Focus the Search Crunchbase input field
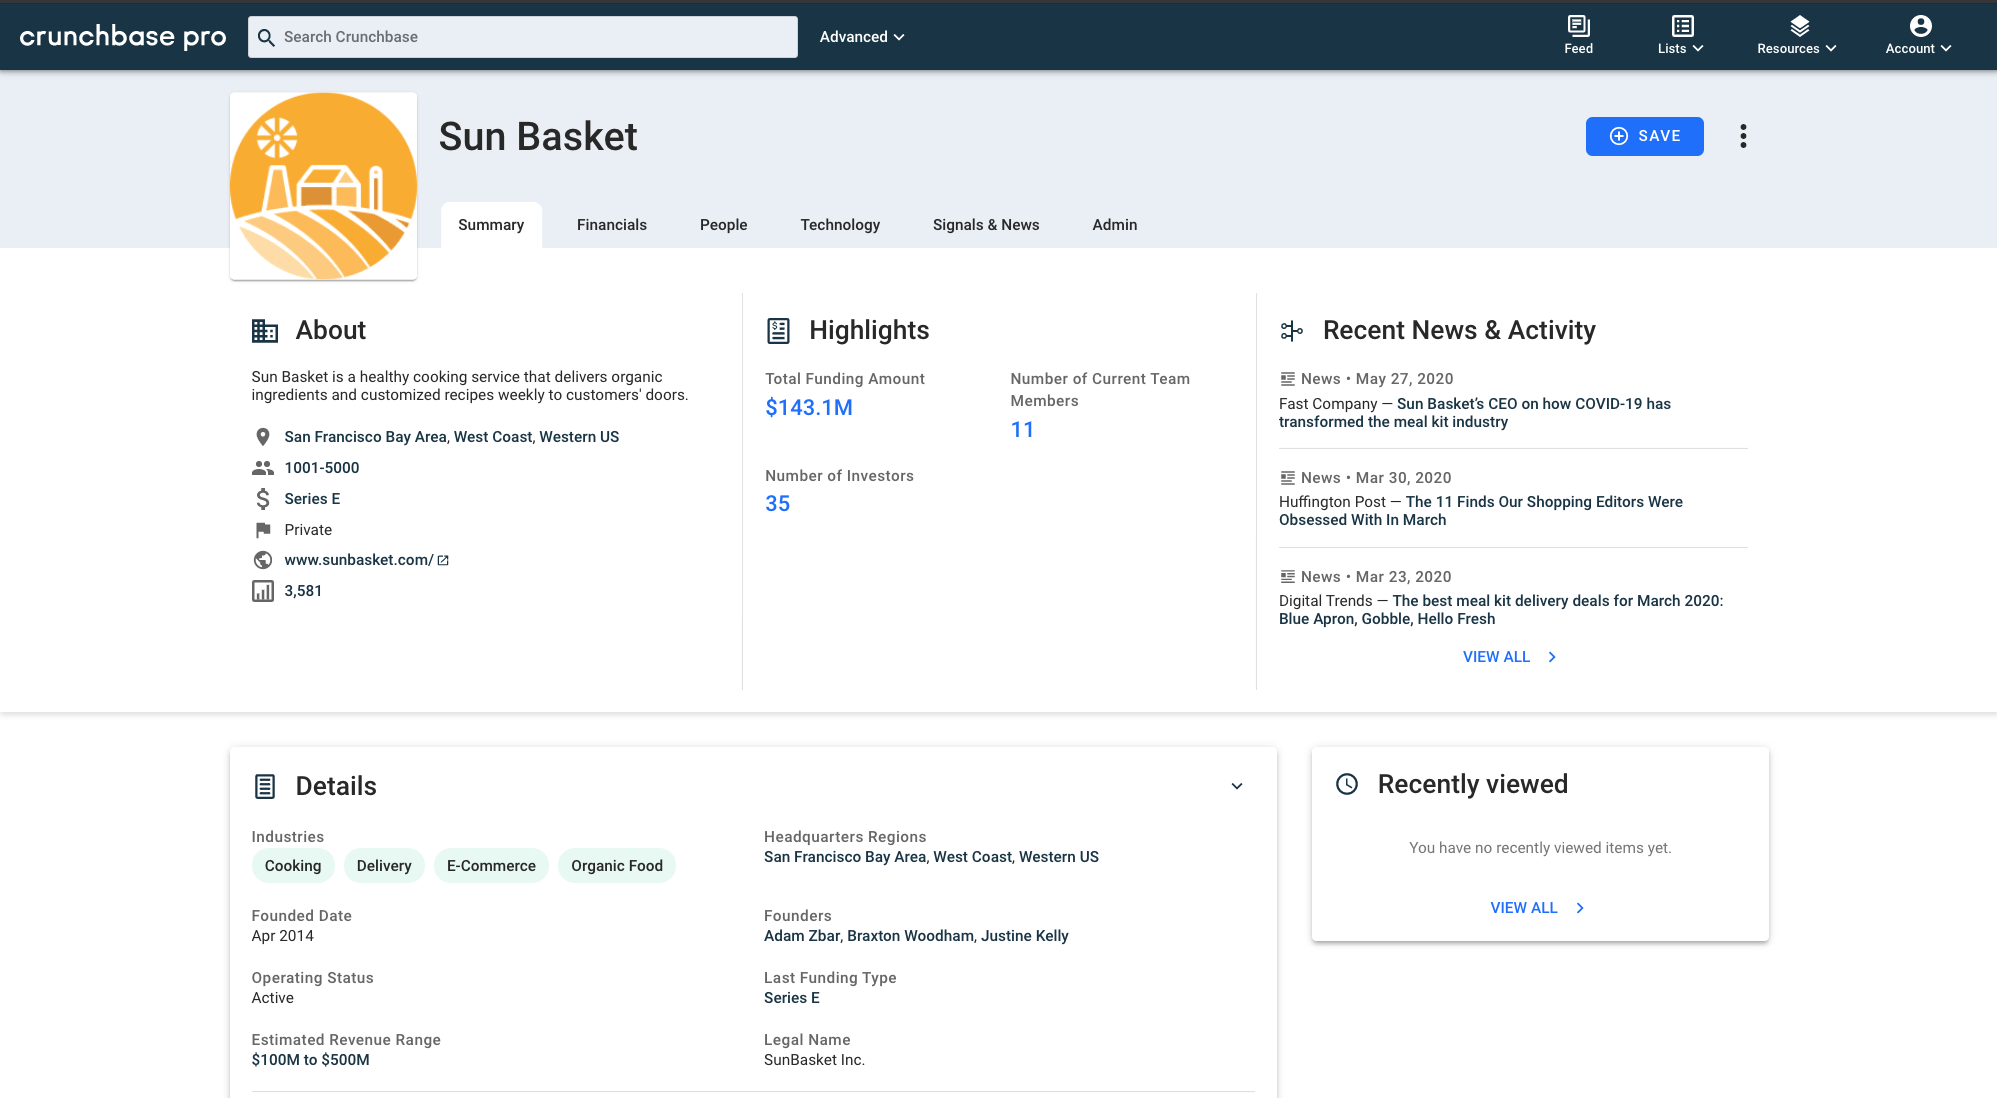This screenshot has height=1098, width=1997. pos(523,37)
